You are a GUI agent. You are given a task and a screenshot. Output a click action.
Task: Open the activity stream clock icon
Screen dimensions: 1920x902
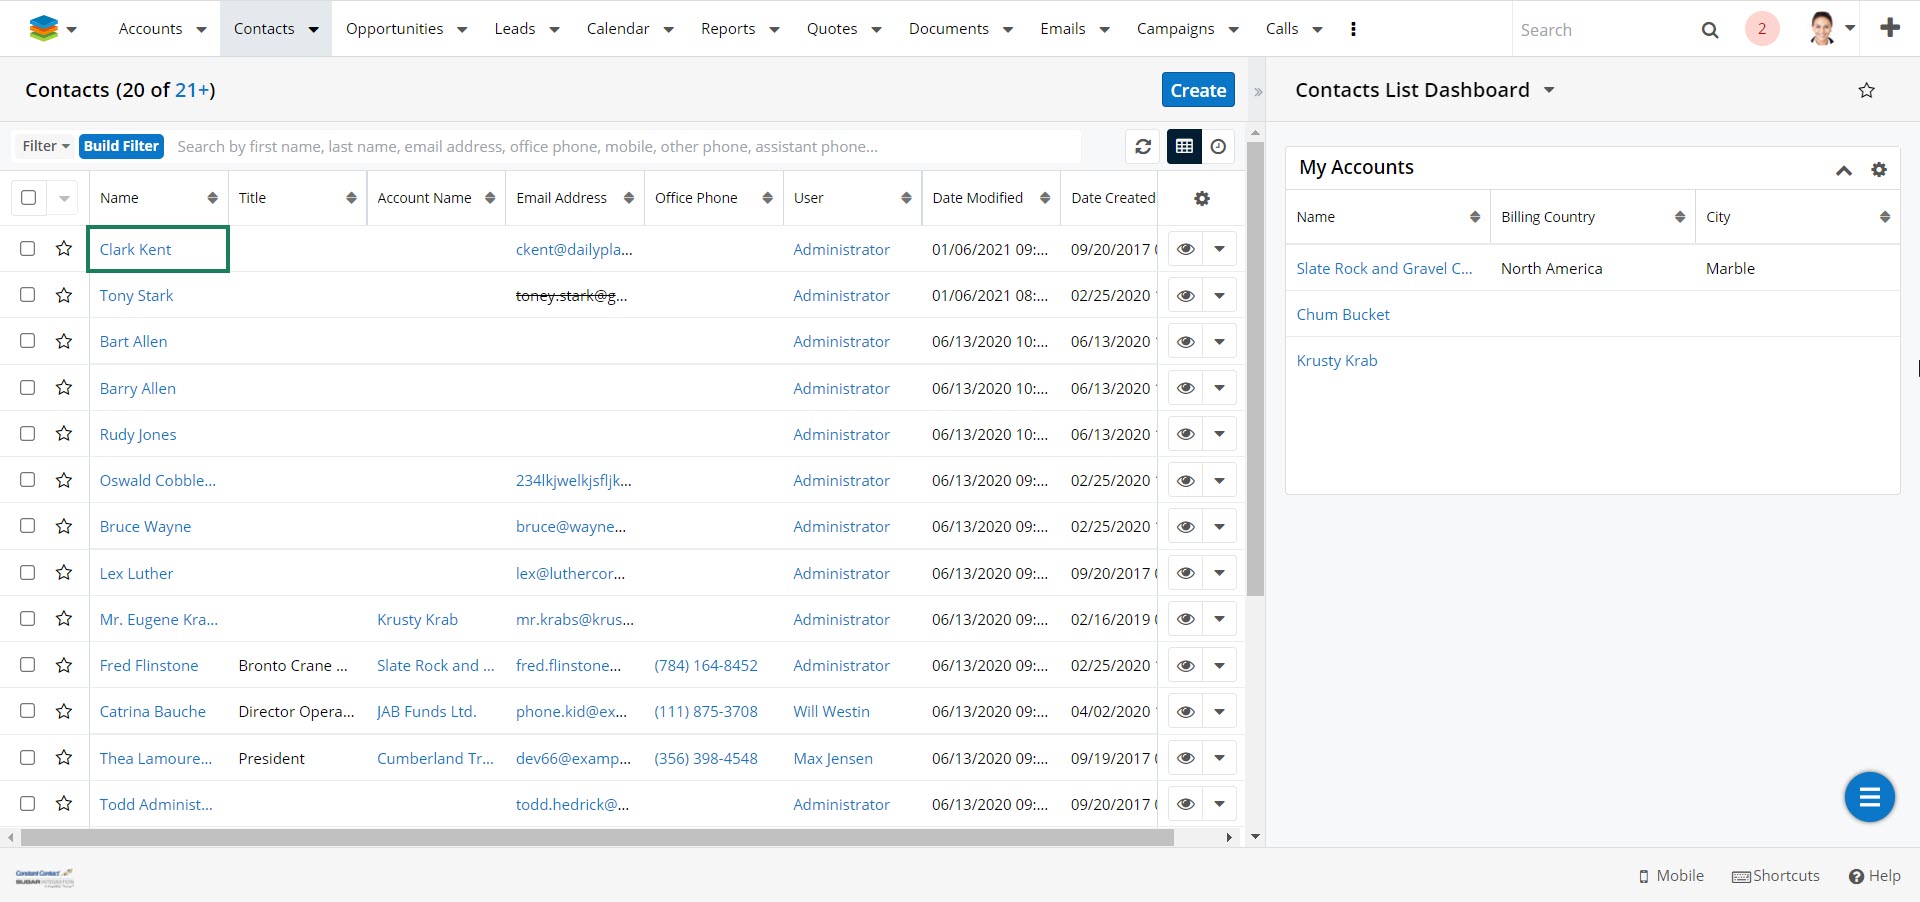[1218, 146]
